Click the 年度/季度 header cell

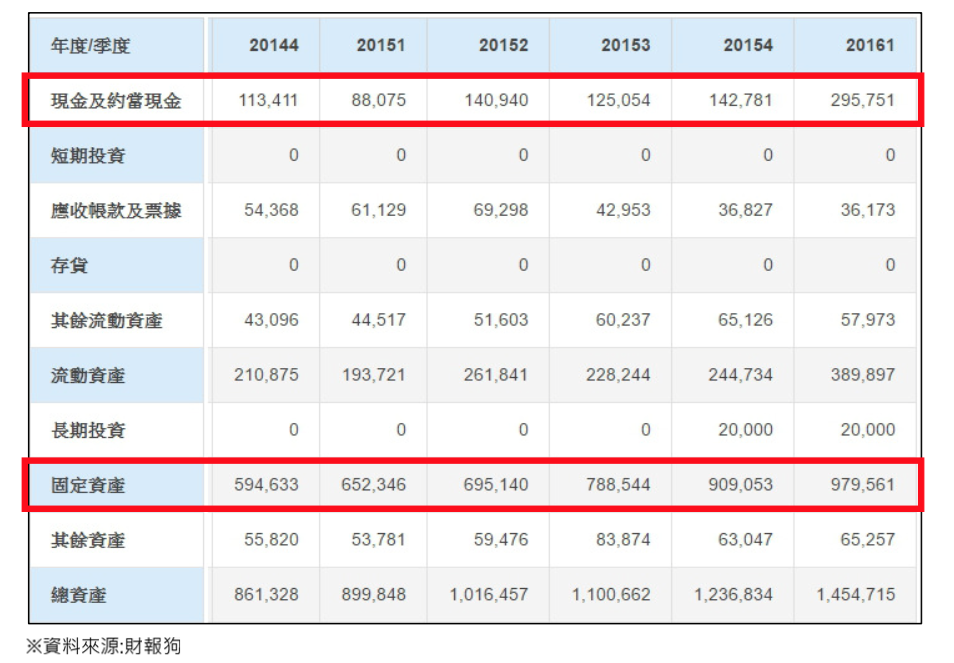pyautogui.click(x=91, y=46)
